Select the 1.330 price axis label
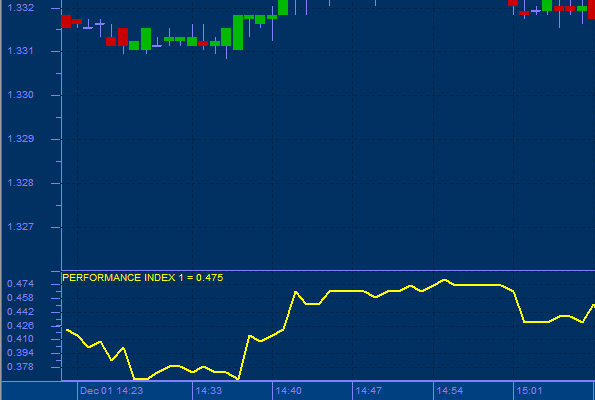This screenshot has width=595, height=400. pos(20,94)
